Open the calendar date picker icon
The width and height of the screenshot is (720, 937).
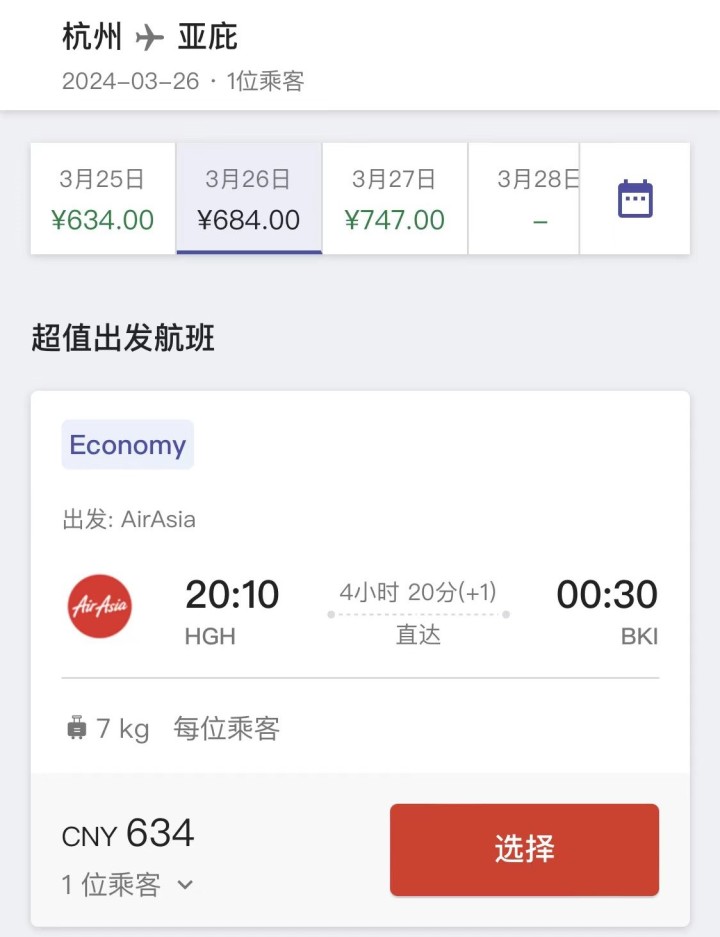click(635, 198)
